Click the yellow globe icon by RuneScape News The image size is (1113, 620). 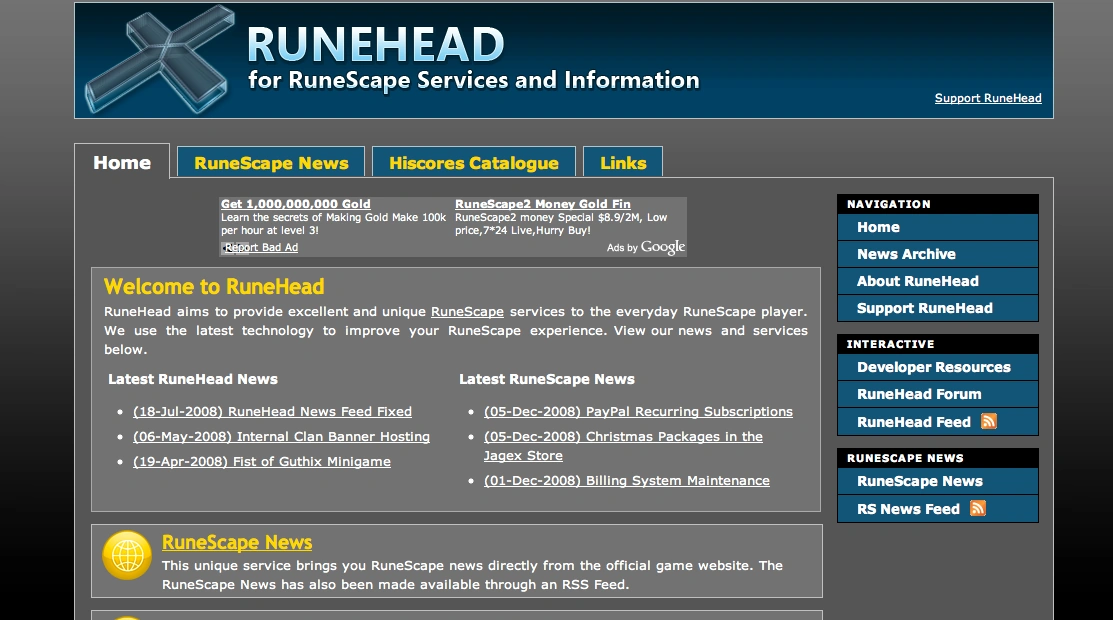127,555
